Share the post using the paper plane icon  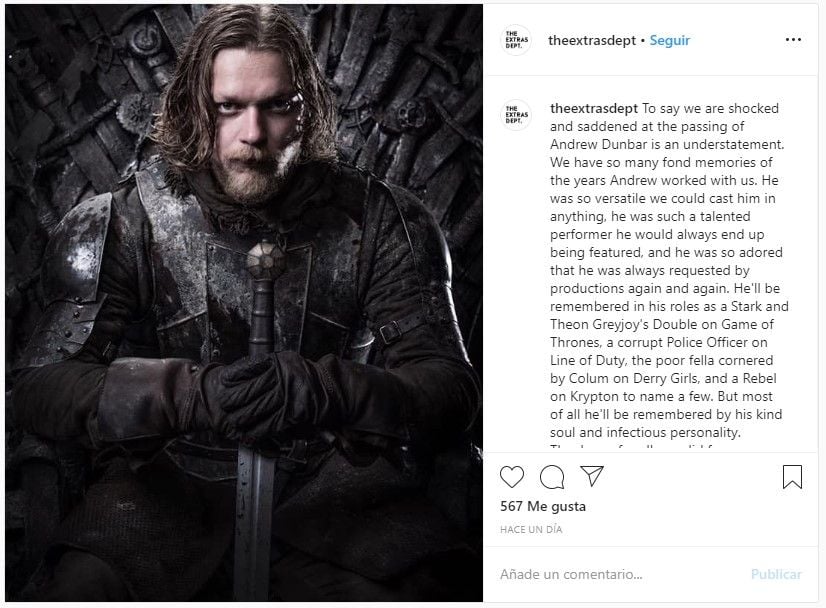tap(592, 477)
